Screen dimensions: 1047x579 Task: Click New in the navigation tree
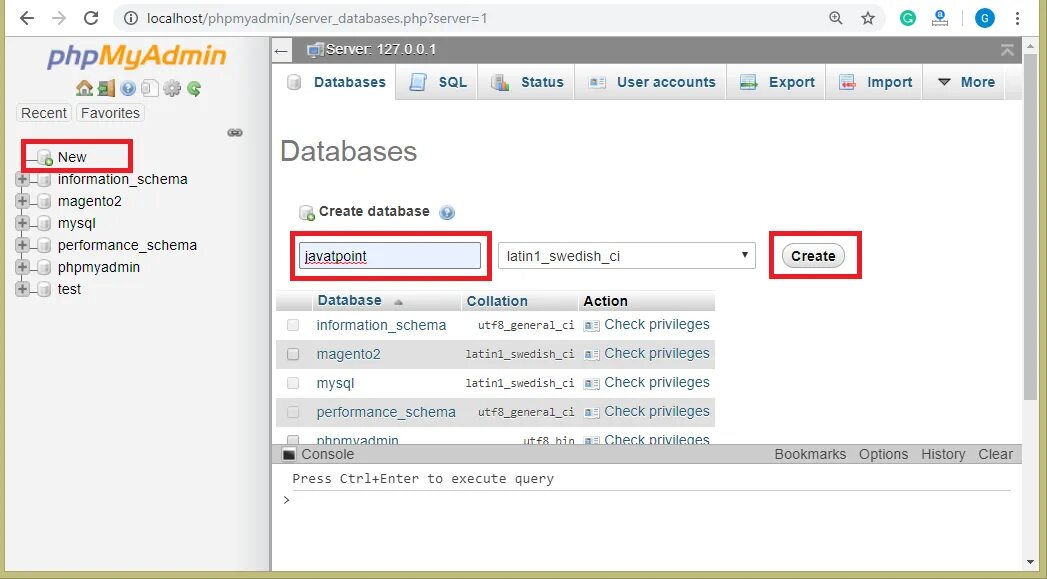click(72, 158)
